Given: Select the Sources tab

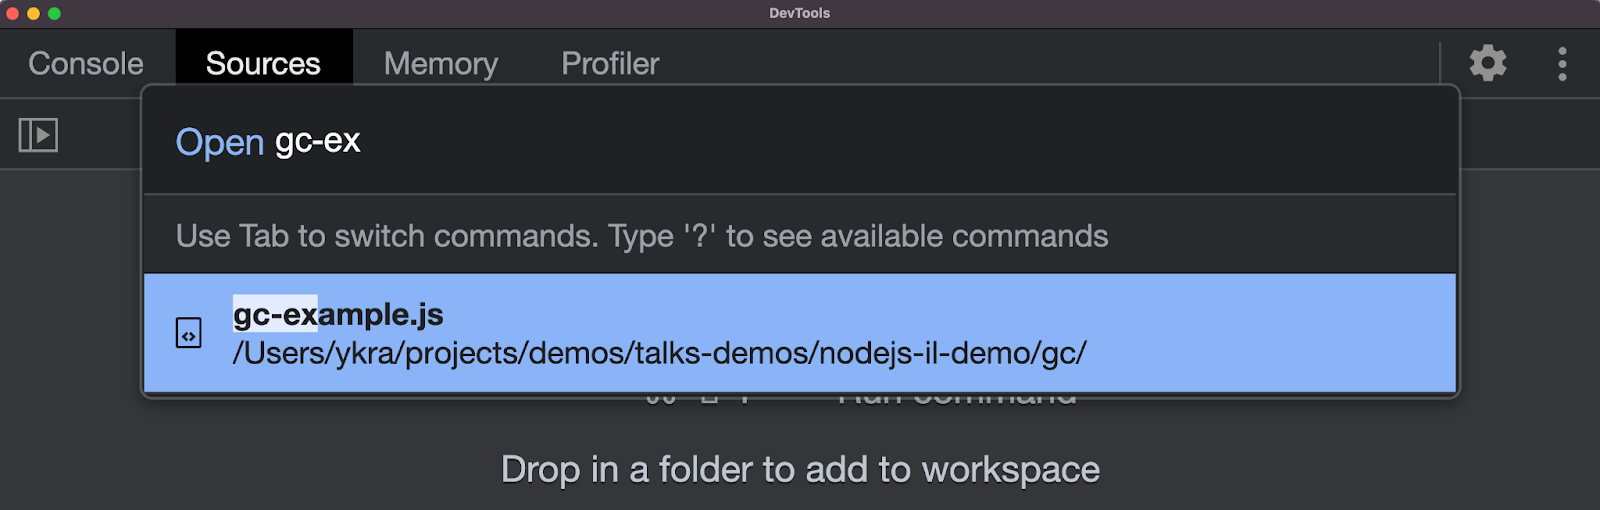Looking at the screenshot, I should pyautogui.click(x=263, y=64).
